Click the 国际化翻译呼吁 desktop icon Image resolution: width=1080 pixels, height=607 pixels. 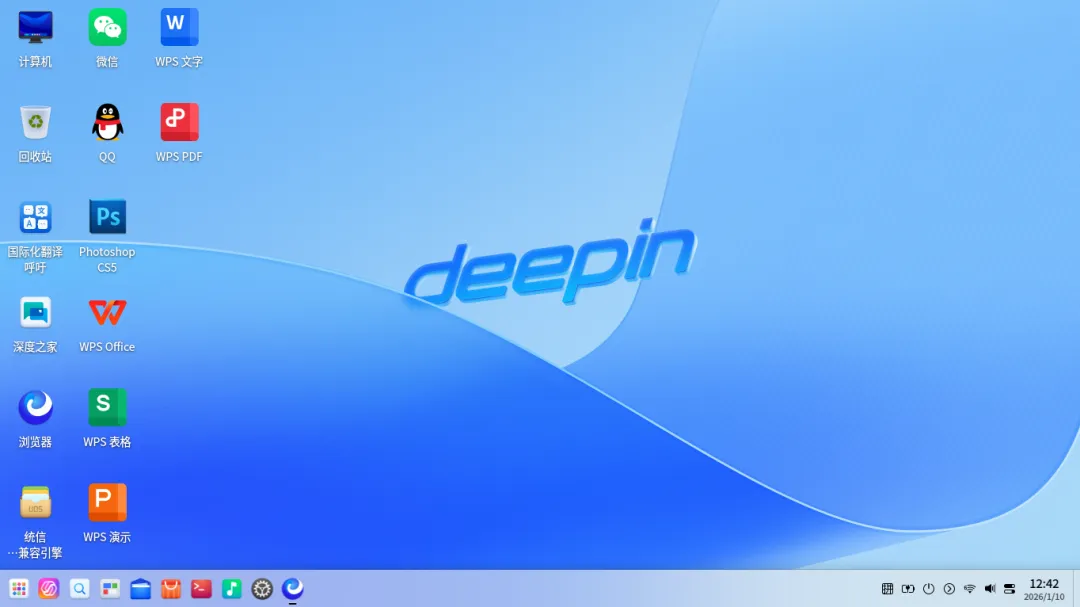(x=35, y=236)
